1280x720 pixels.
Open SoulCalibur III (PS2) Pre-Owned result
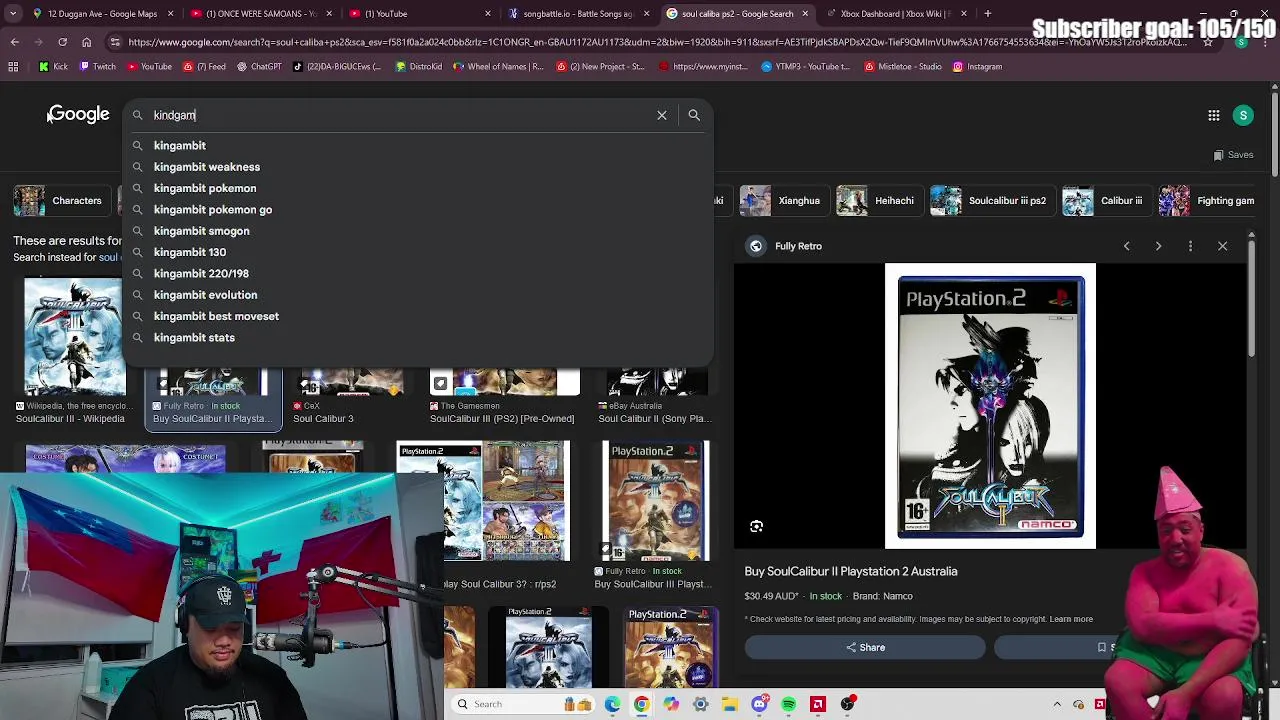[x=504, y=397]
